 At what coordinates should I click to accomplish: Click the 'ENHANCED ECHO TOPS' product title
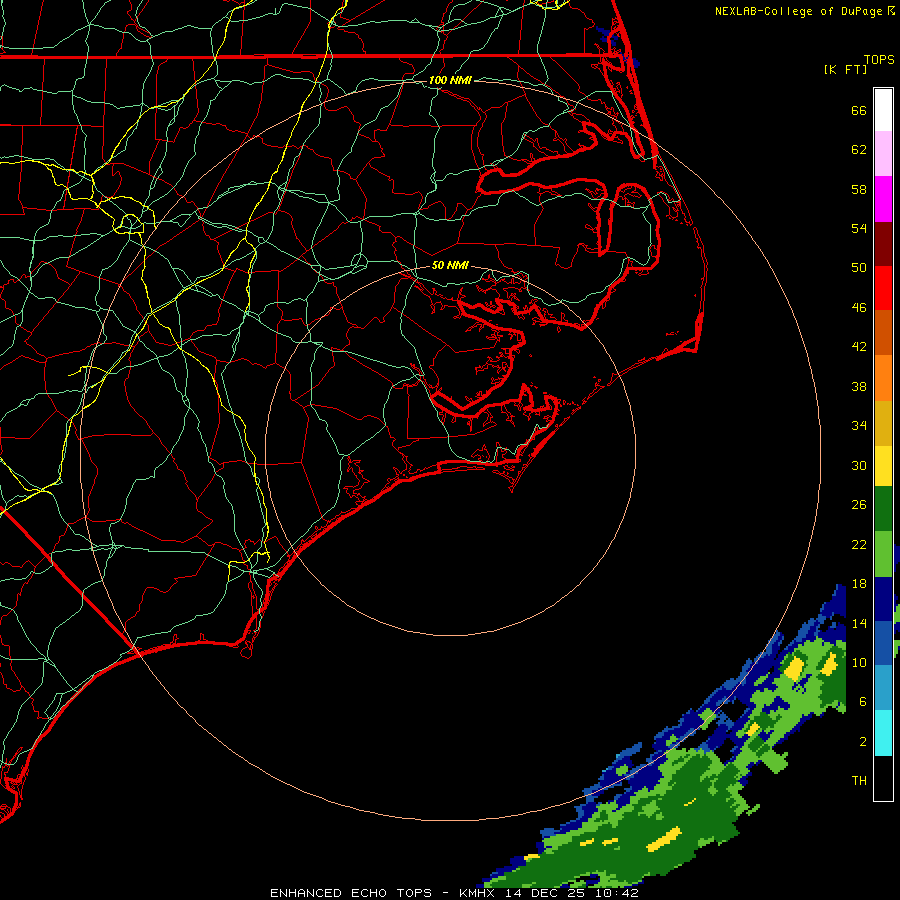351,893
